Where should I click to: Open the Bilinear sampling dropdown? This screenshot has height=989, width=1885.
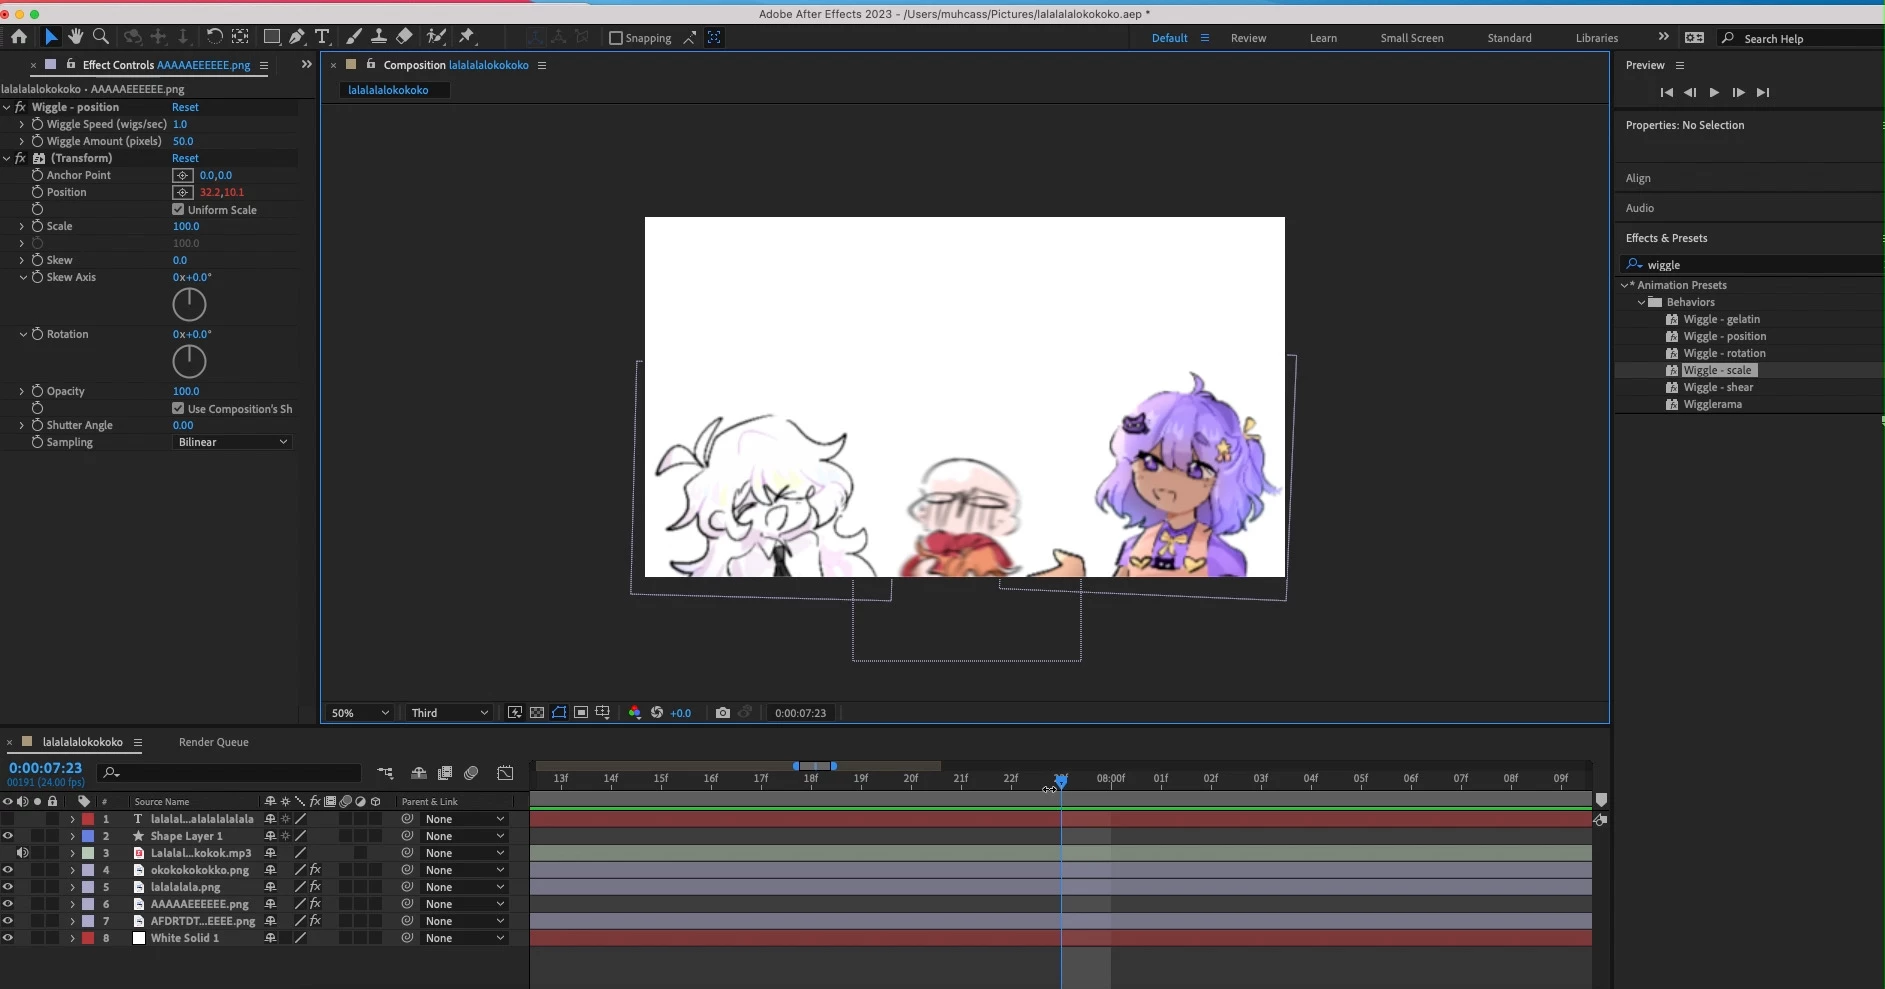[x=233, y=442]
